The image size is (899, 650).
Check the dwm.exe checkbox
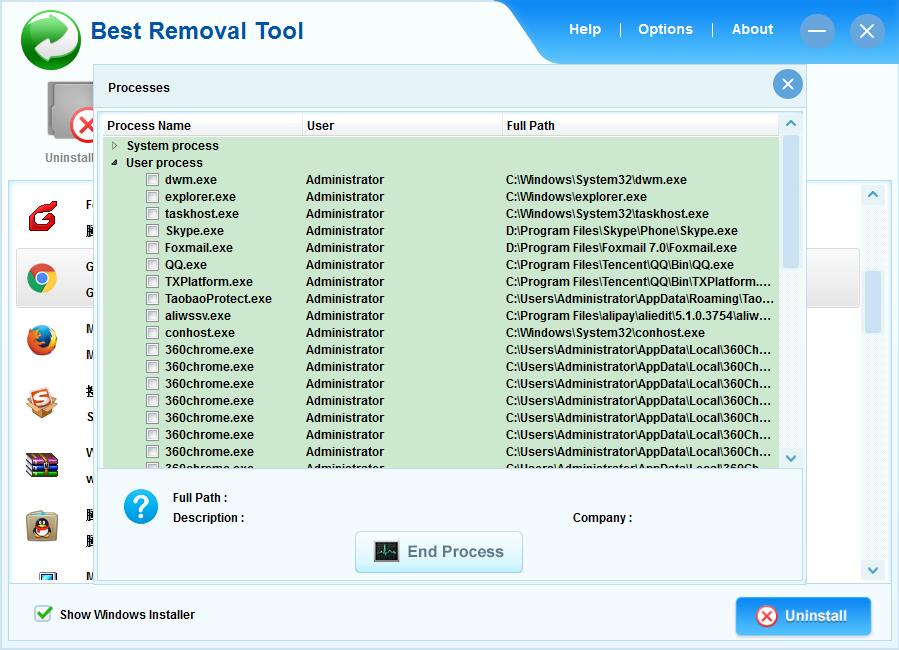(x=153, y=180)
